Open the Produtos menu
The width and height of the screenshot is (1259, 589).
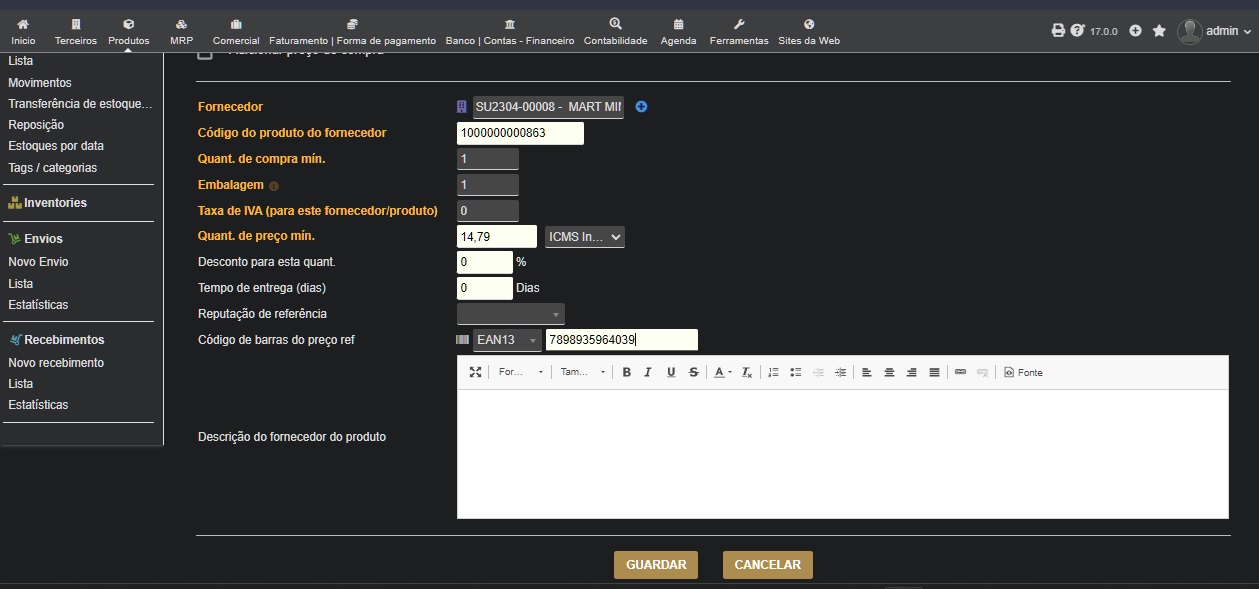(x=128, y=32)
